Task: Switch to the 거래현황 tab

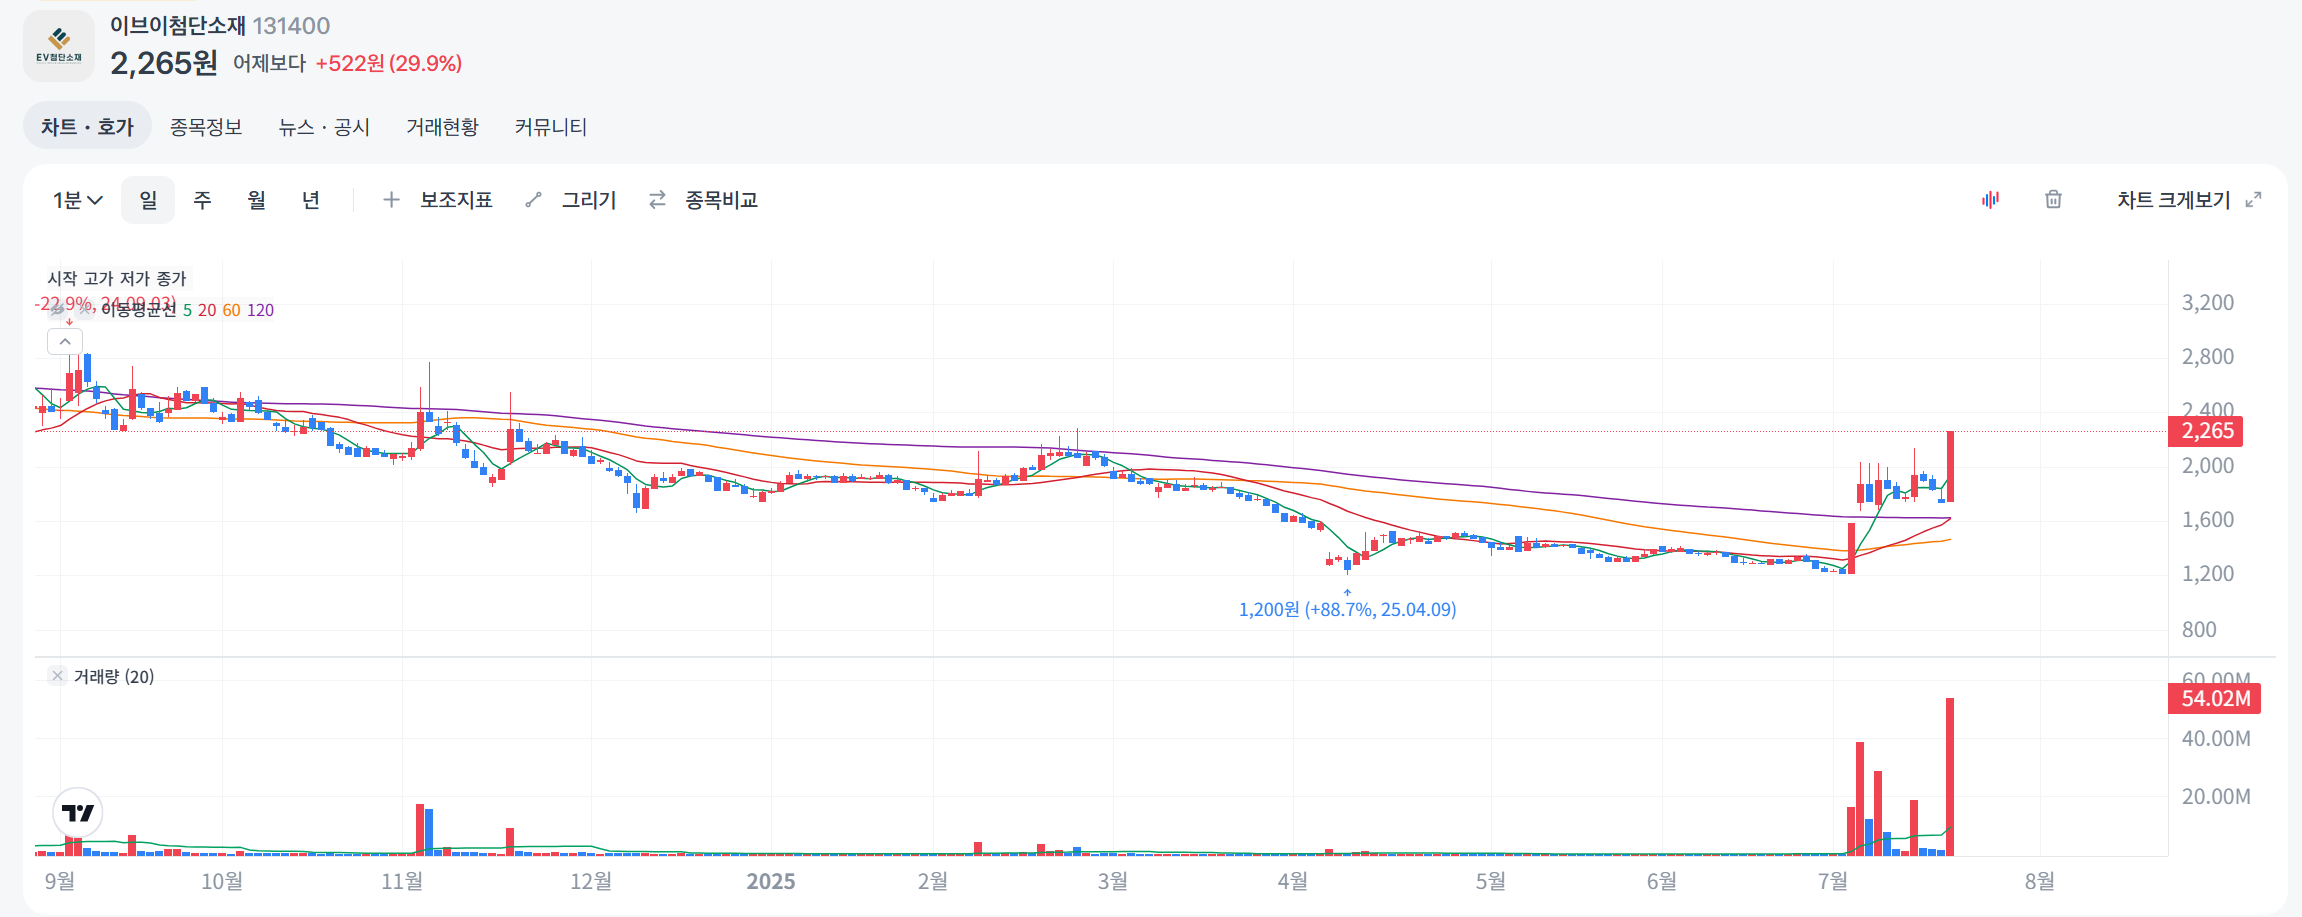Action: coord(442,127)
